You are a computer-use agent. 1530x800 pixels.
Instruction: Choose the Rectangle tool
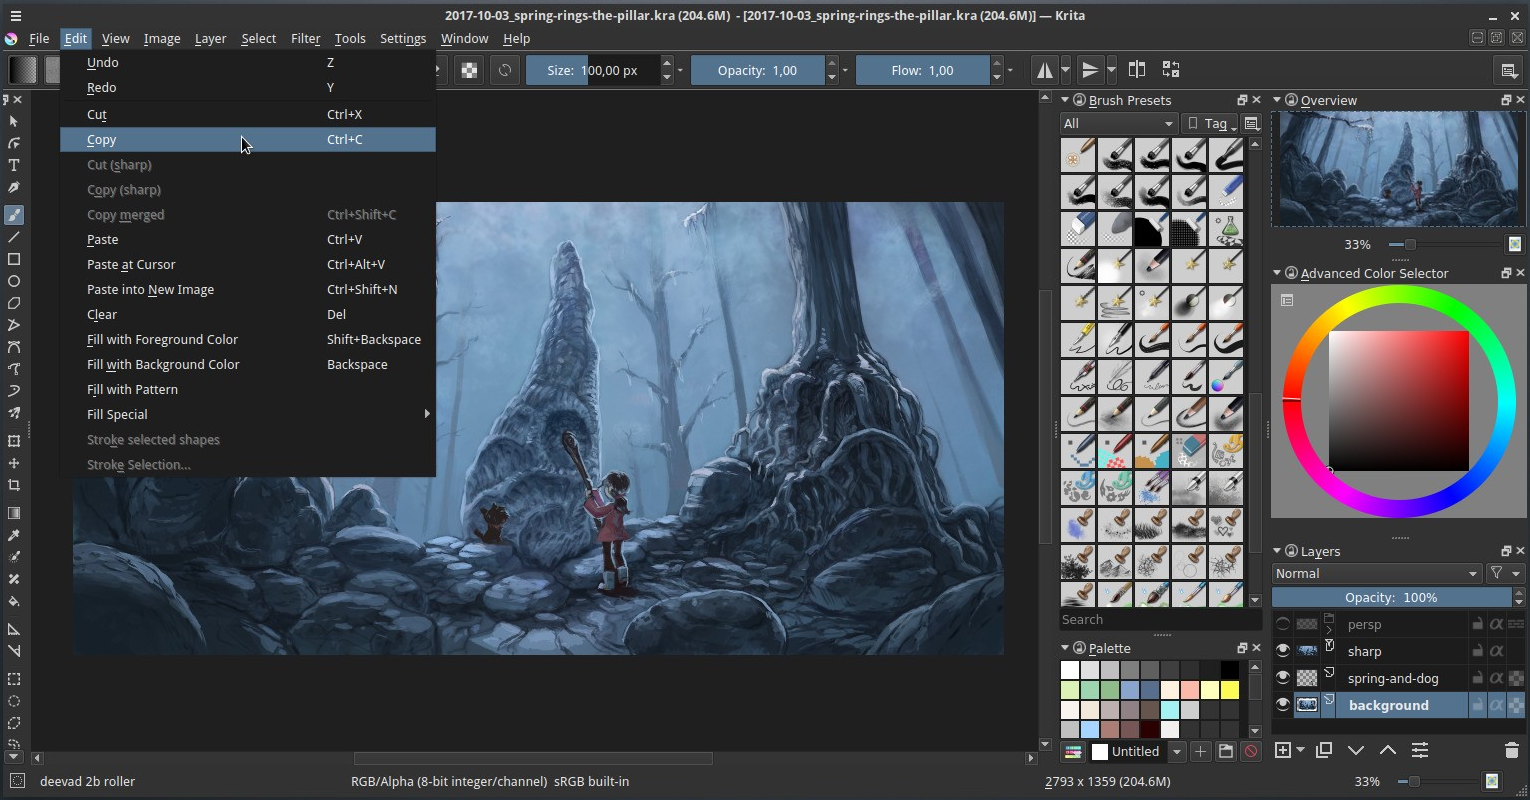point(14,260)
